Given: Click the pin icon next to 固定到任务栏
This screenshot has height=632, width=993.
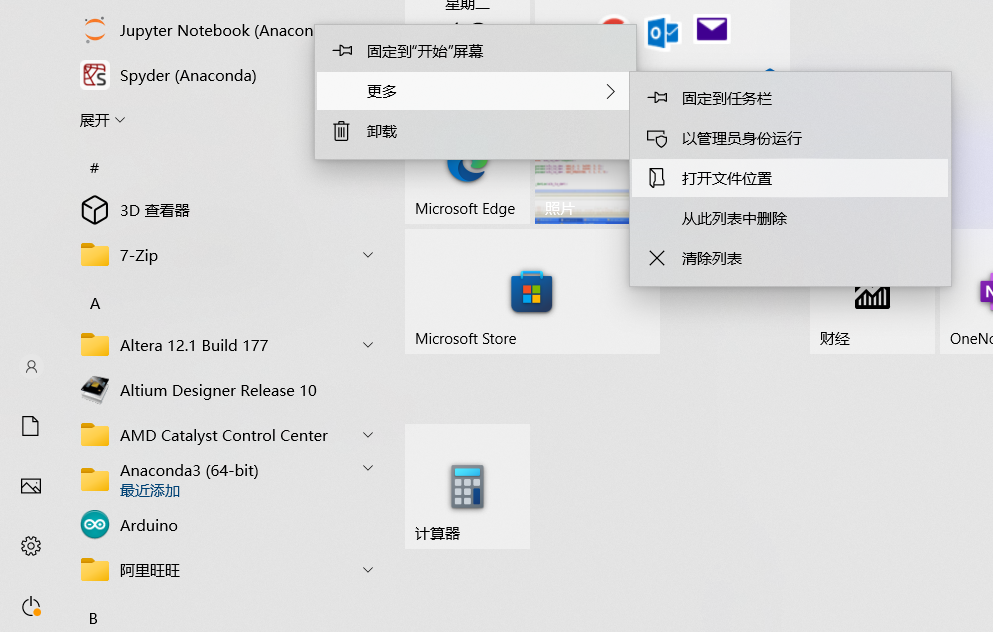Looking at the screenshot, I should (x=657, y=98).
